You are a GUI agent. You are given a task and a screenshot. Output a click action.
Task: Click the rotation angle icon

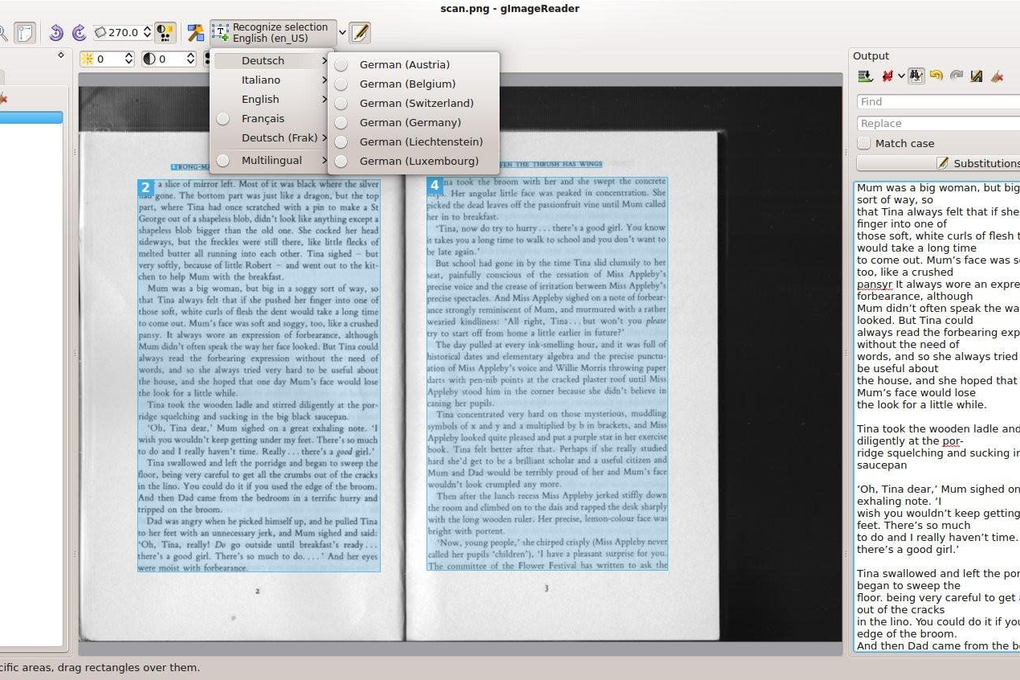click(x=100, y=32)
